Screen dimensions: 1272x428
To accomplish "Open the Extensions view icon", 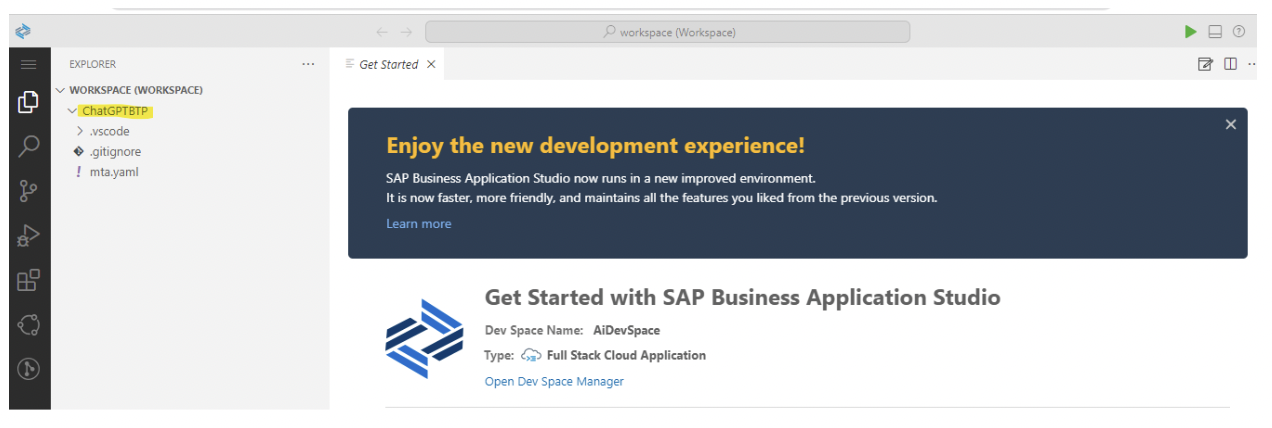I will click(29, 280).
